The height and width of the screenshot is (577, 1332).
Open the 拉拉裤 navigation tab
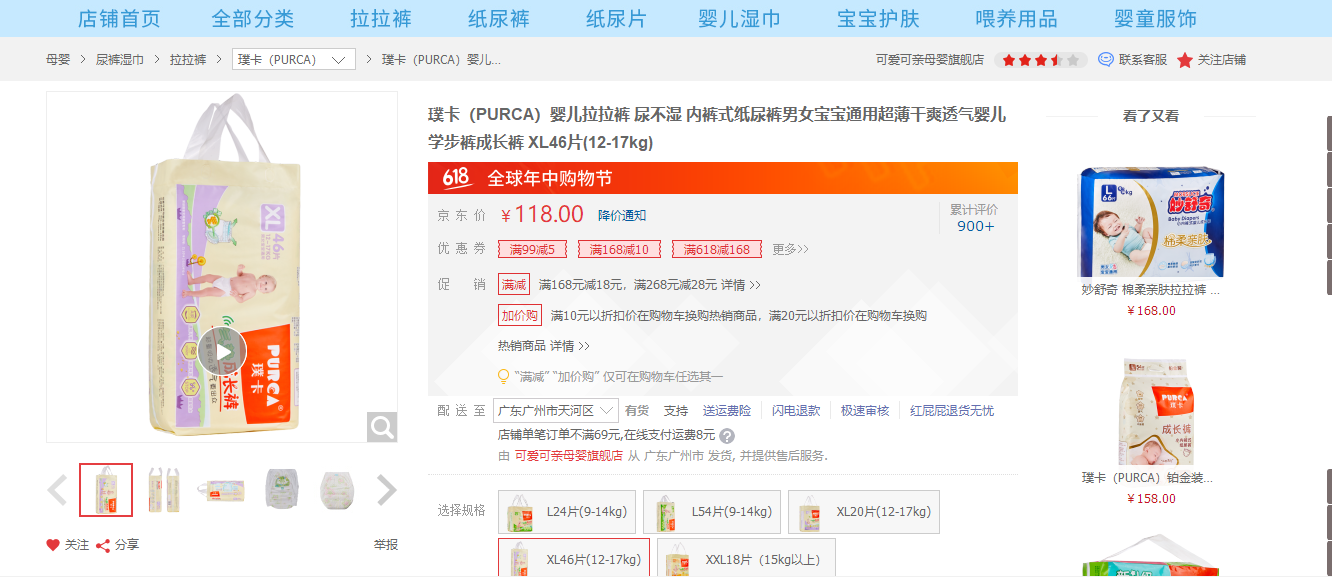click(381, 18)
